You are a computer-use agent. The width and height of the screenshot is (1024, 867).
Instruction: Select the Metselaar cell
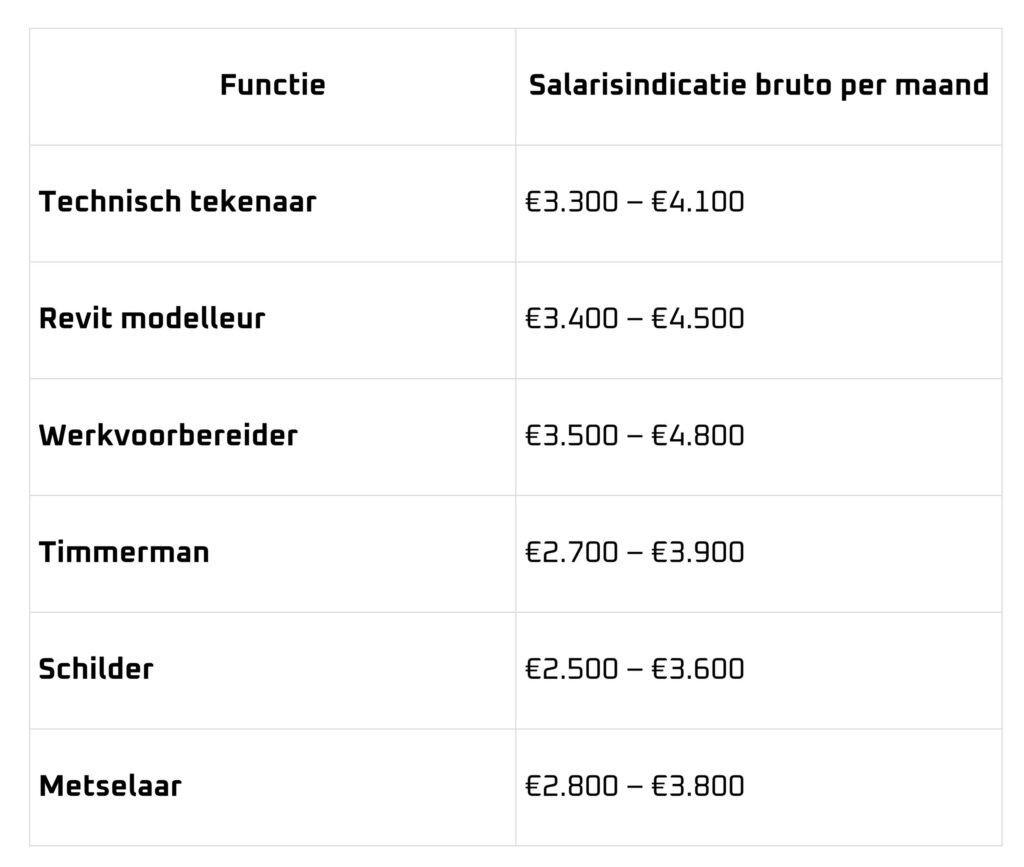point(272,788)
